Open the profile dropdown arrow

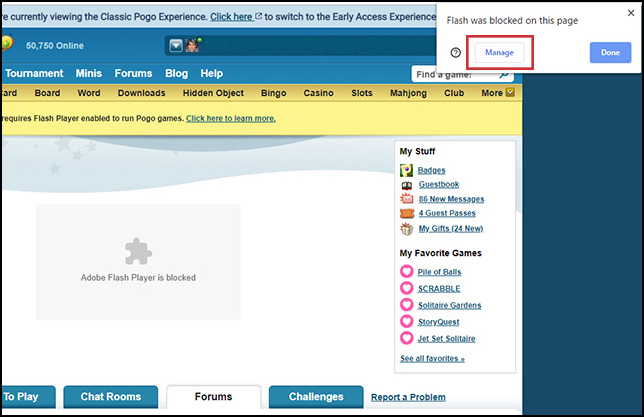pos(176,46)
